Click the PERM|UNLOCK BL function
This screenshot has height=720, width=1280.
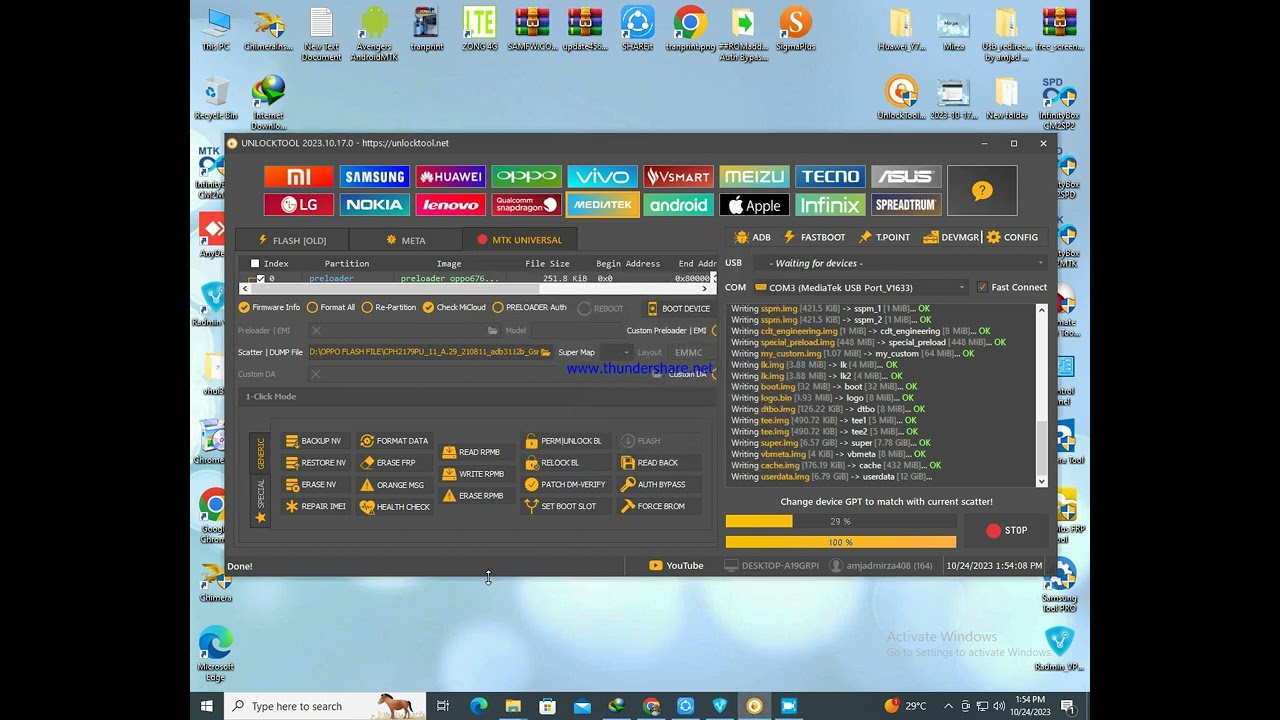(x=565, y=441)
